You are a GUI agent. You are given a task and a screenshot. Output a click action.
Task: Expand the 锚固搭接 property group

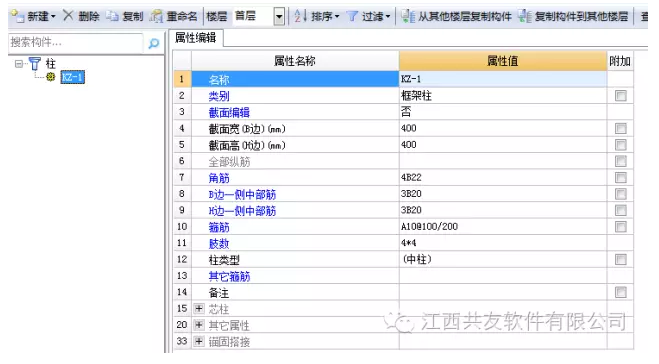(199, 342)
